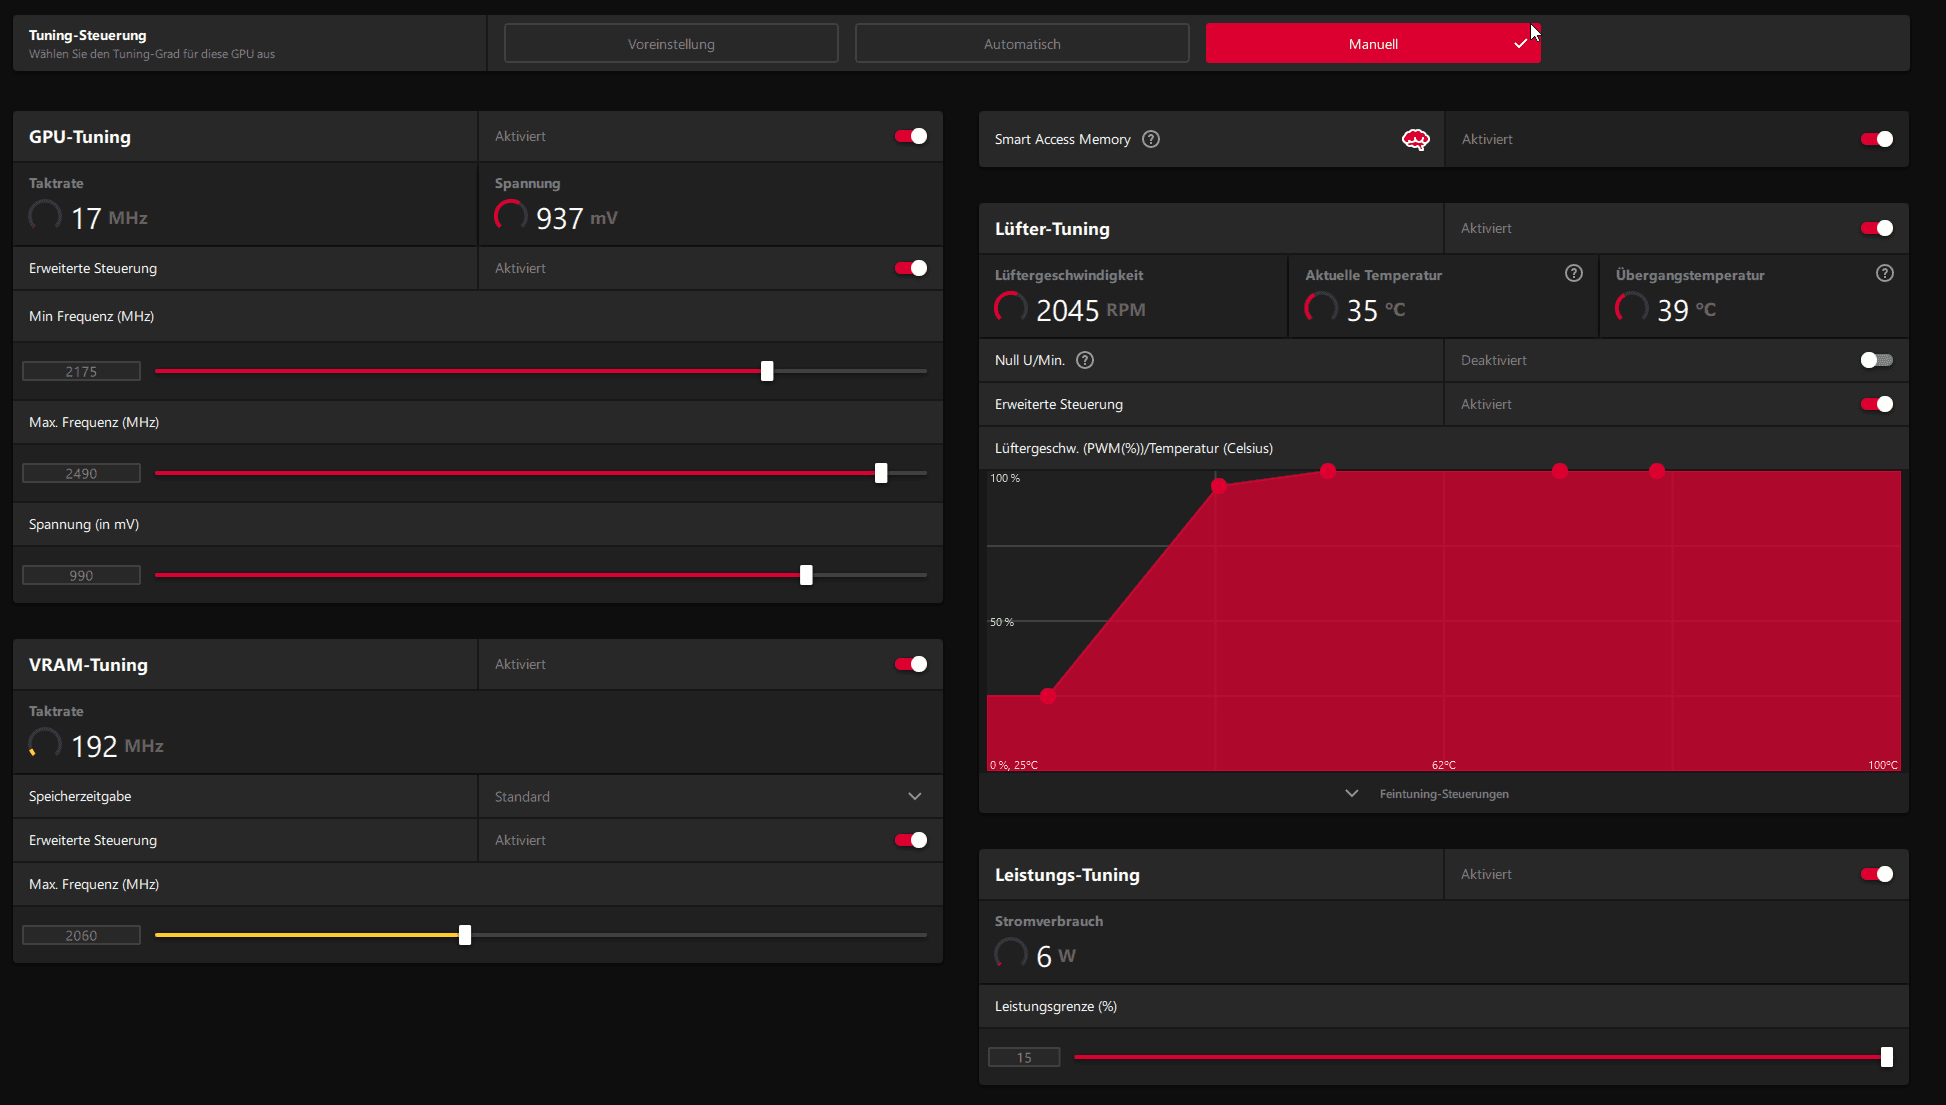The height and width of the screenshot is (1105, 1946).
Task: Click the GPU-Tuning heading
Action: point(80,137)
